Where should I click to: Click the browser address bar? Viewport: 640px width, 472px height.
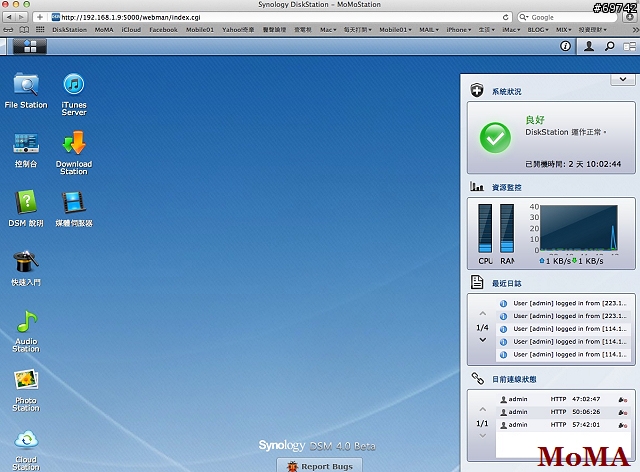280,17
